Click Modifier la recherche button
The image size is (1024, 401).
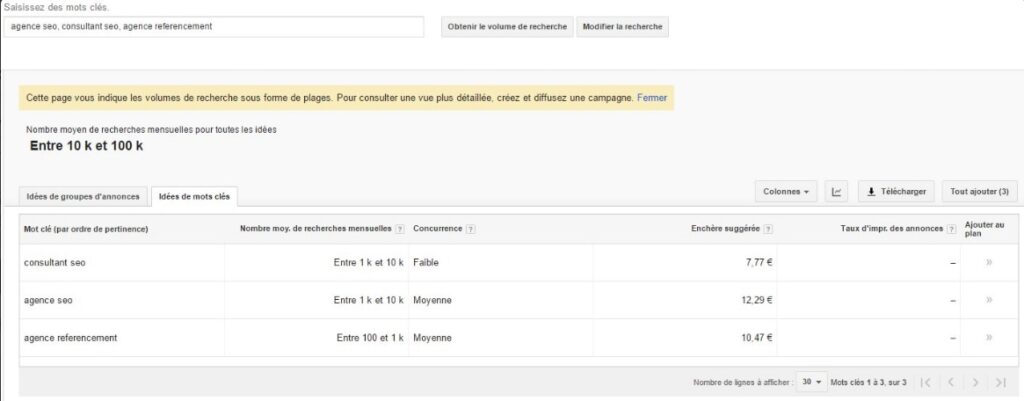[622, 26]
